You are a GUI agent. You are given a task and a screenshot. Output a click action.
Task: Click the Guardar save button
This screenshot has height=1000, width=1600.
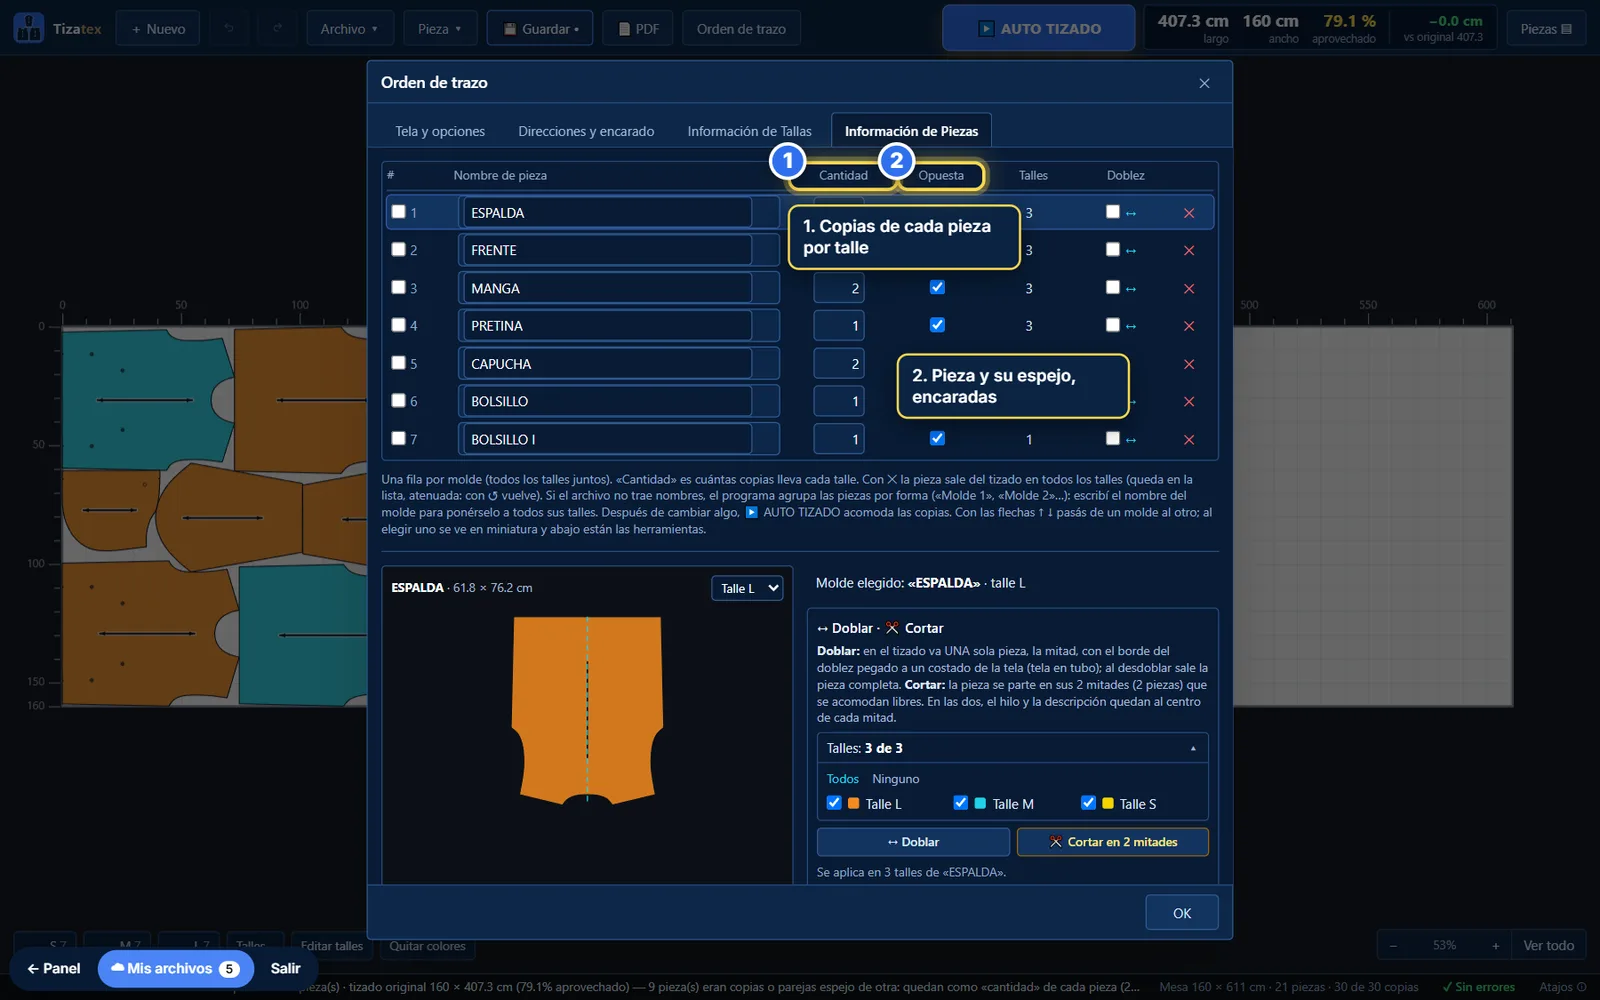click(x=540, y=29)
